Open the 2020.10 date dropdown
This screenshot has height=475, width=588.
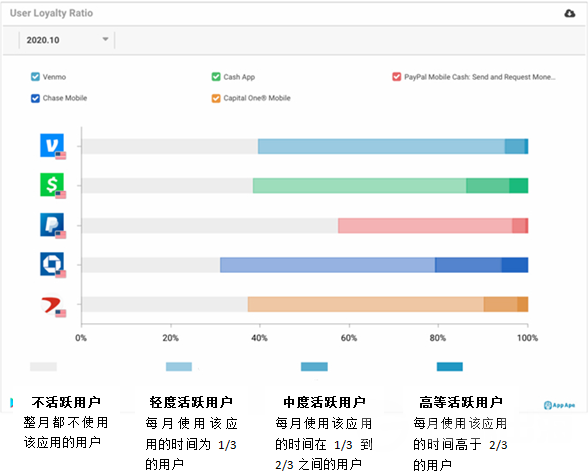[67, 40]
